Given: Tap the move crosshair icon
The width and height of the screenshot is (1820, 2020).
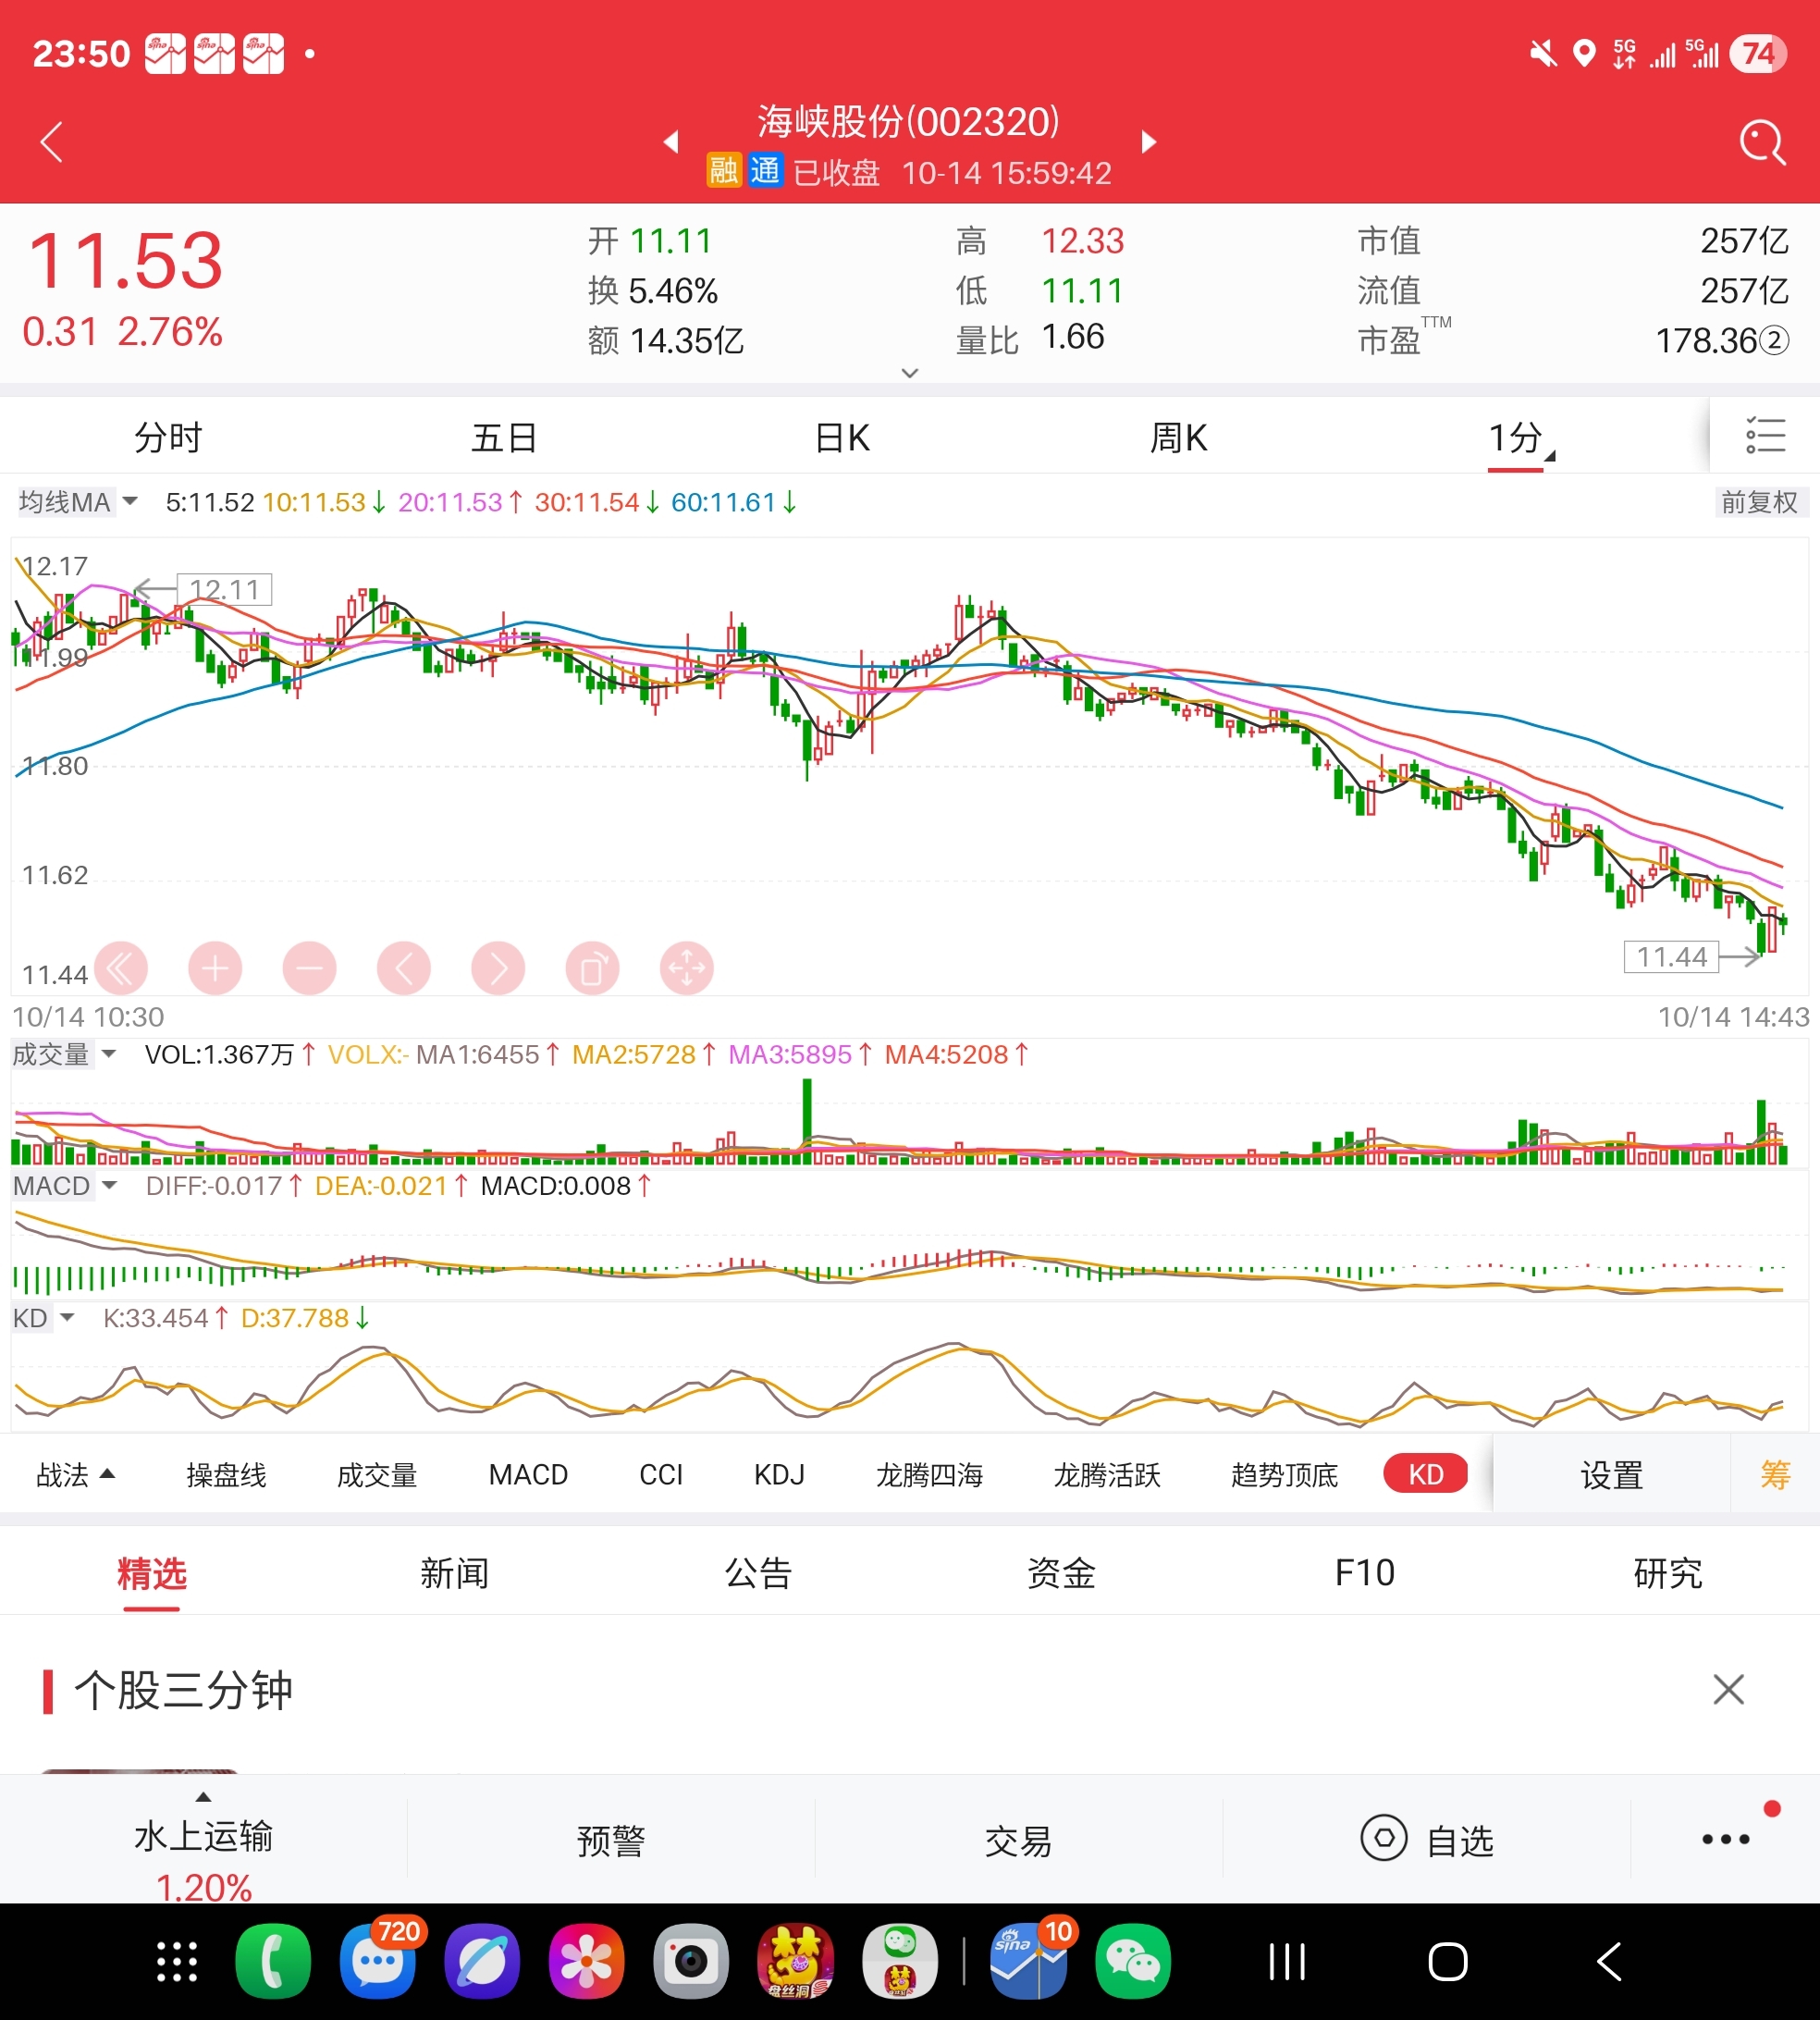Looking at the screenshot, I should (687, 968).
